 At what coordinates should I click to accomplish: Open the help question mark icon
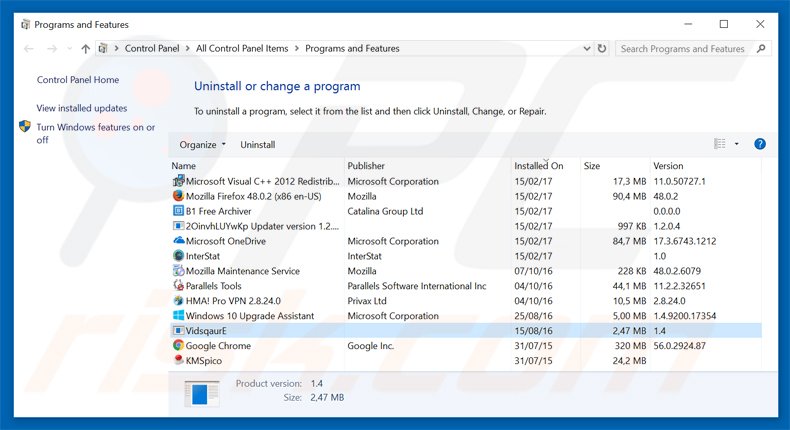point(760,144)
